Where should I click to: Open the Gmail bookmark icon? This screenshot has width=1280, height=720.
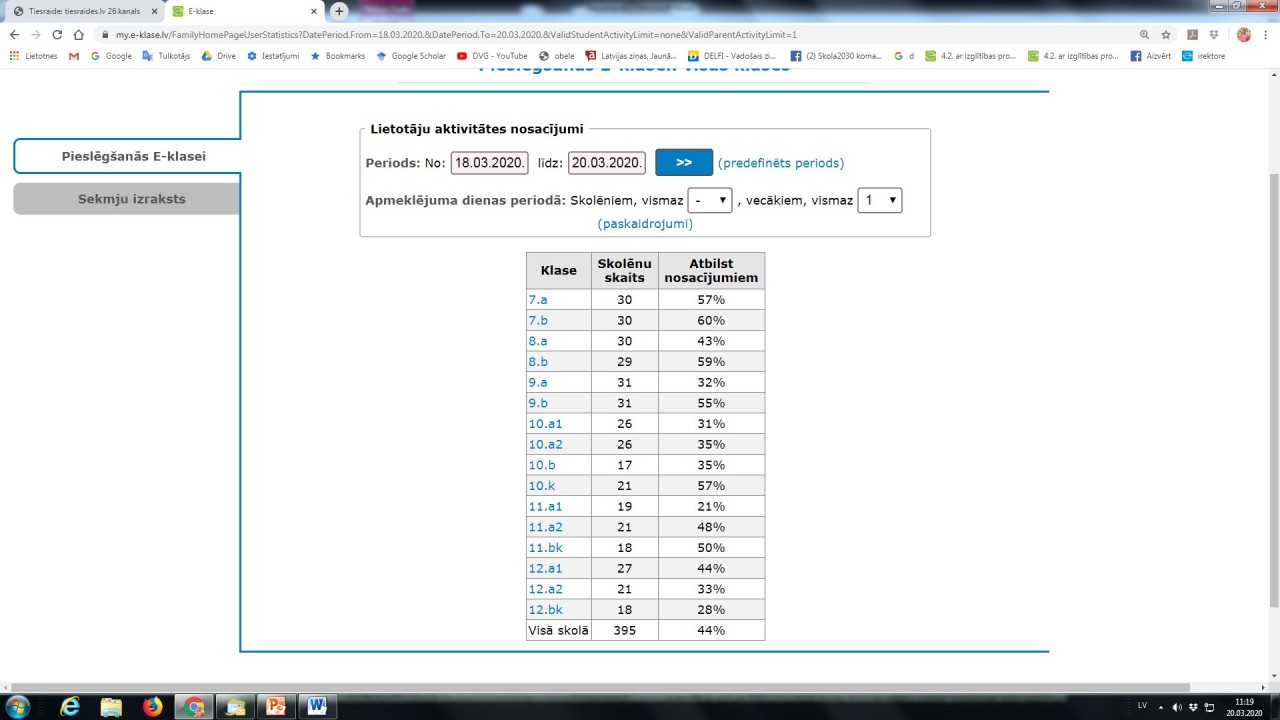74,56
